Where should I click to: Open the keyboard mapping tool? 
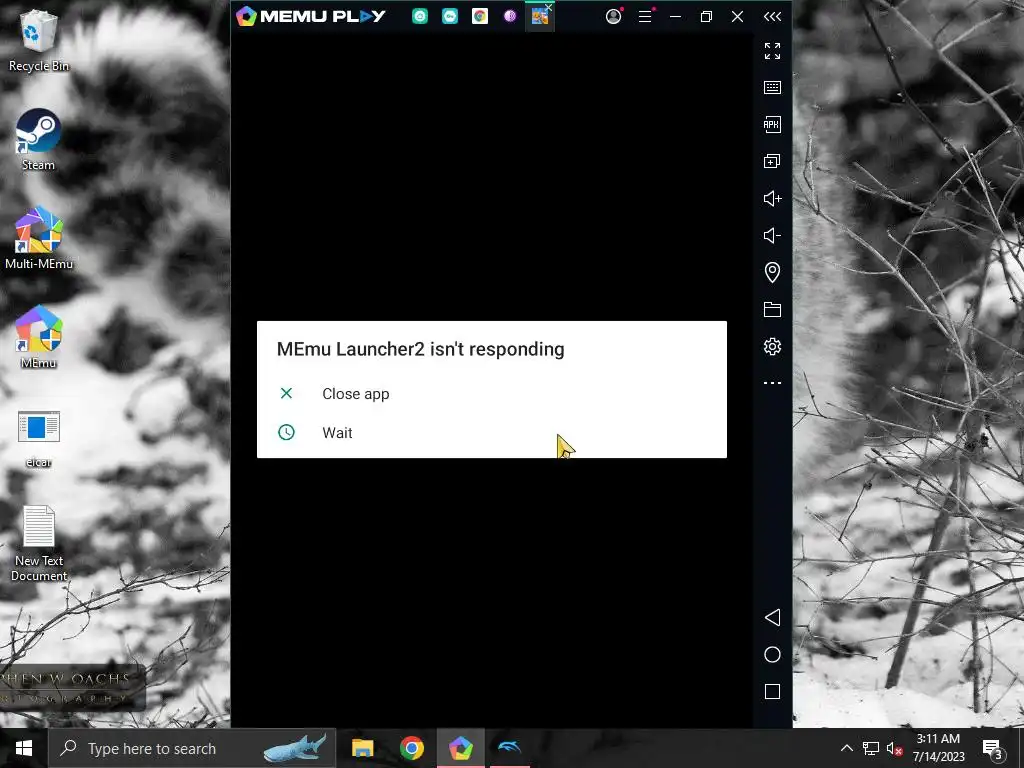pyautogui.click(x=773, y=88)
